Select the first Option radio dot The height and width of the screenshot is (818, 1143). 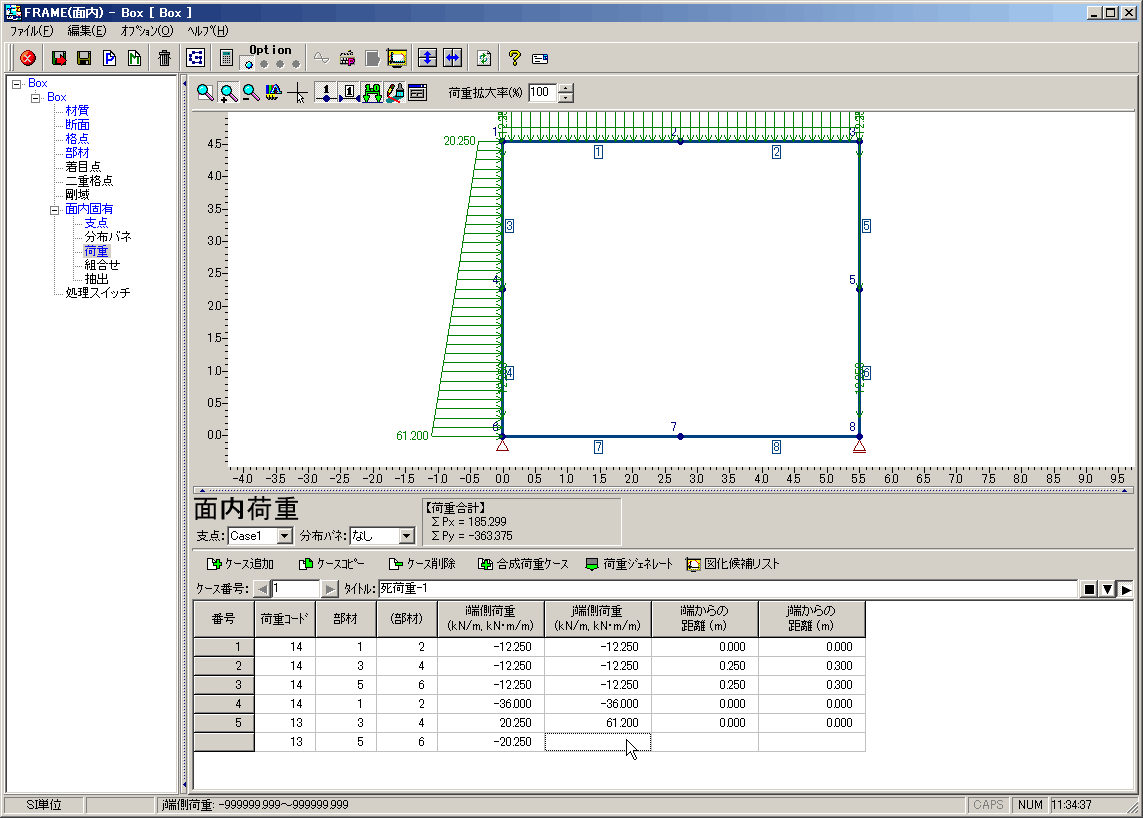click(x=249, y=64)
